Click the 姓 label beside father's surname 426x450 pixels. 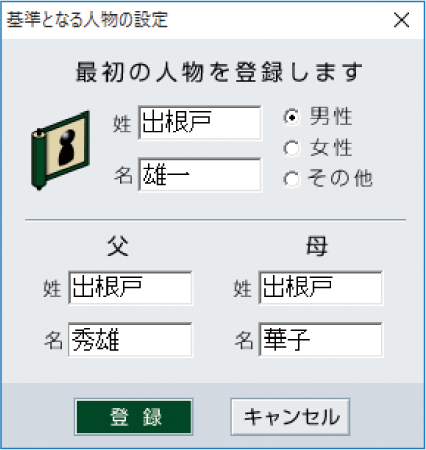[52, 288]
